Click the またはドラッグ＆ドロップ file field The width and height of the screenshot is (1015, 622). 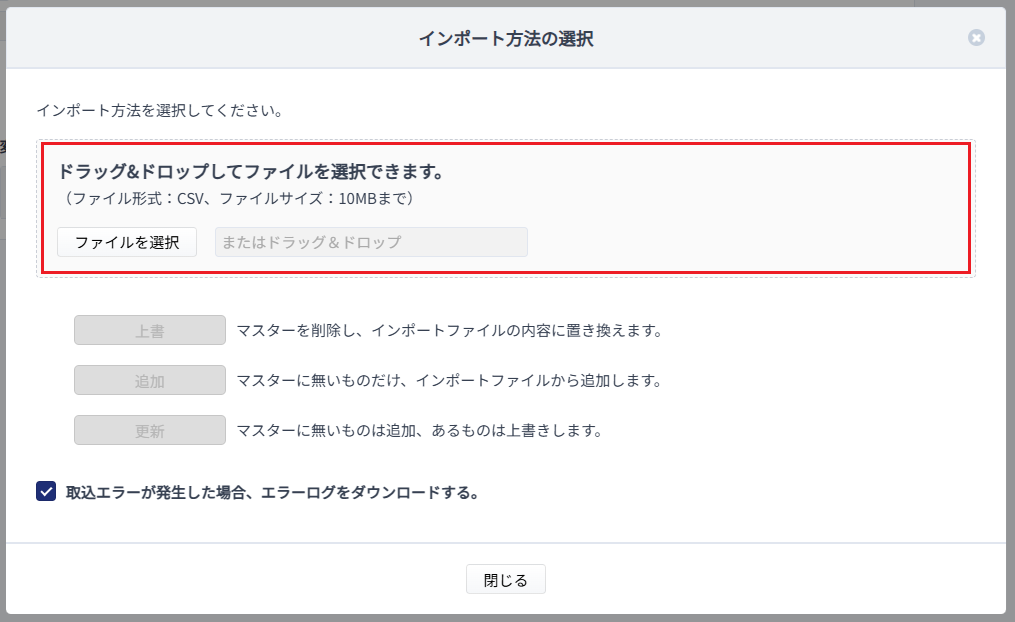[x=371, y=242]
